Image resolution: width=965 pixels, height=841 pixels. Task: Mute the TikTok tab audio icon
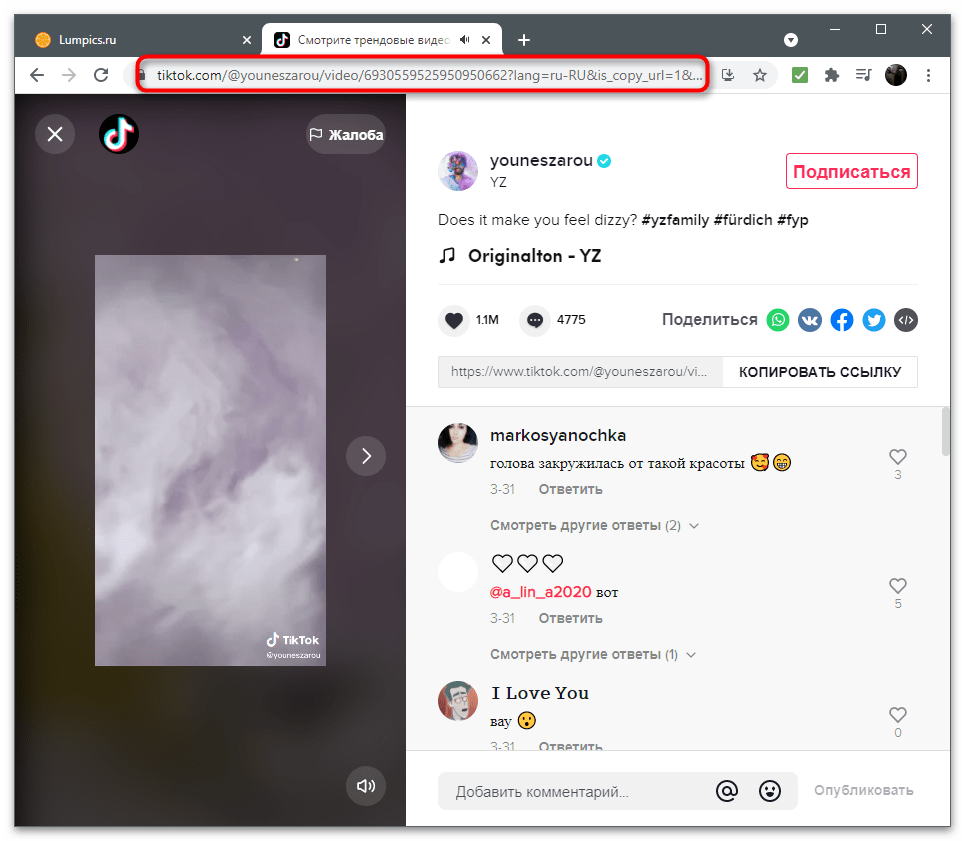tap(465, 39)
